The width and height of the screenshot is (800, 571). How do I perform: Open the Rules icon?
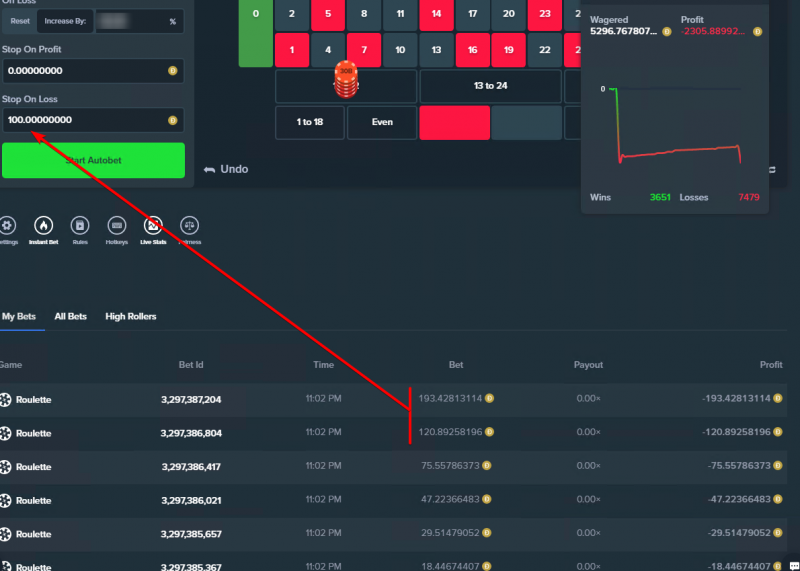click(x=80, y=225)
